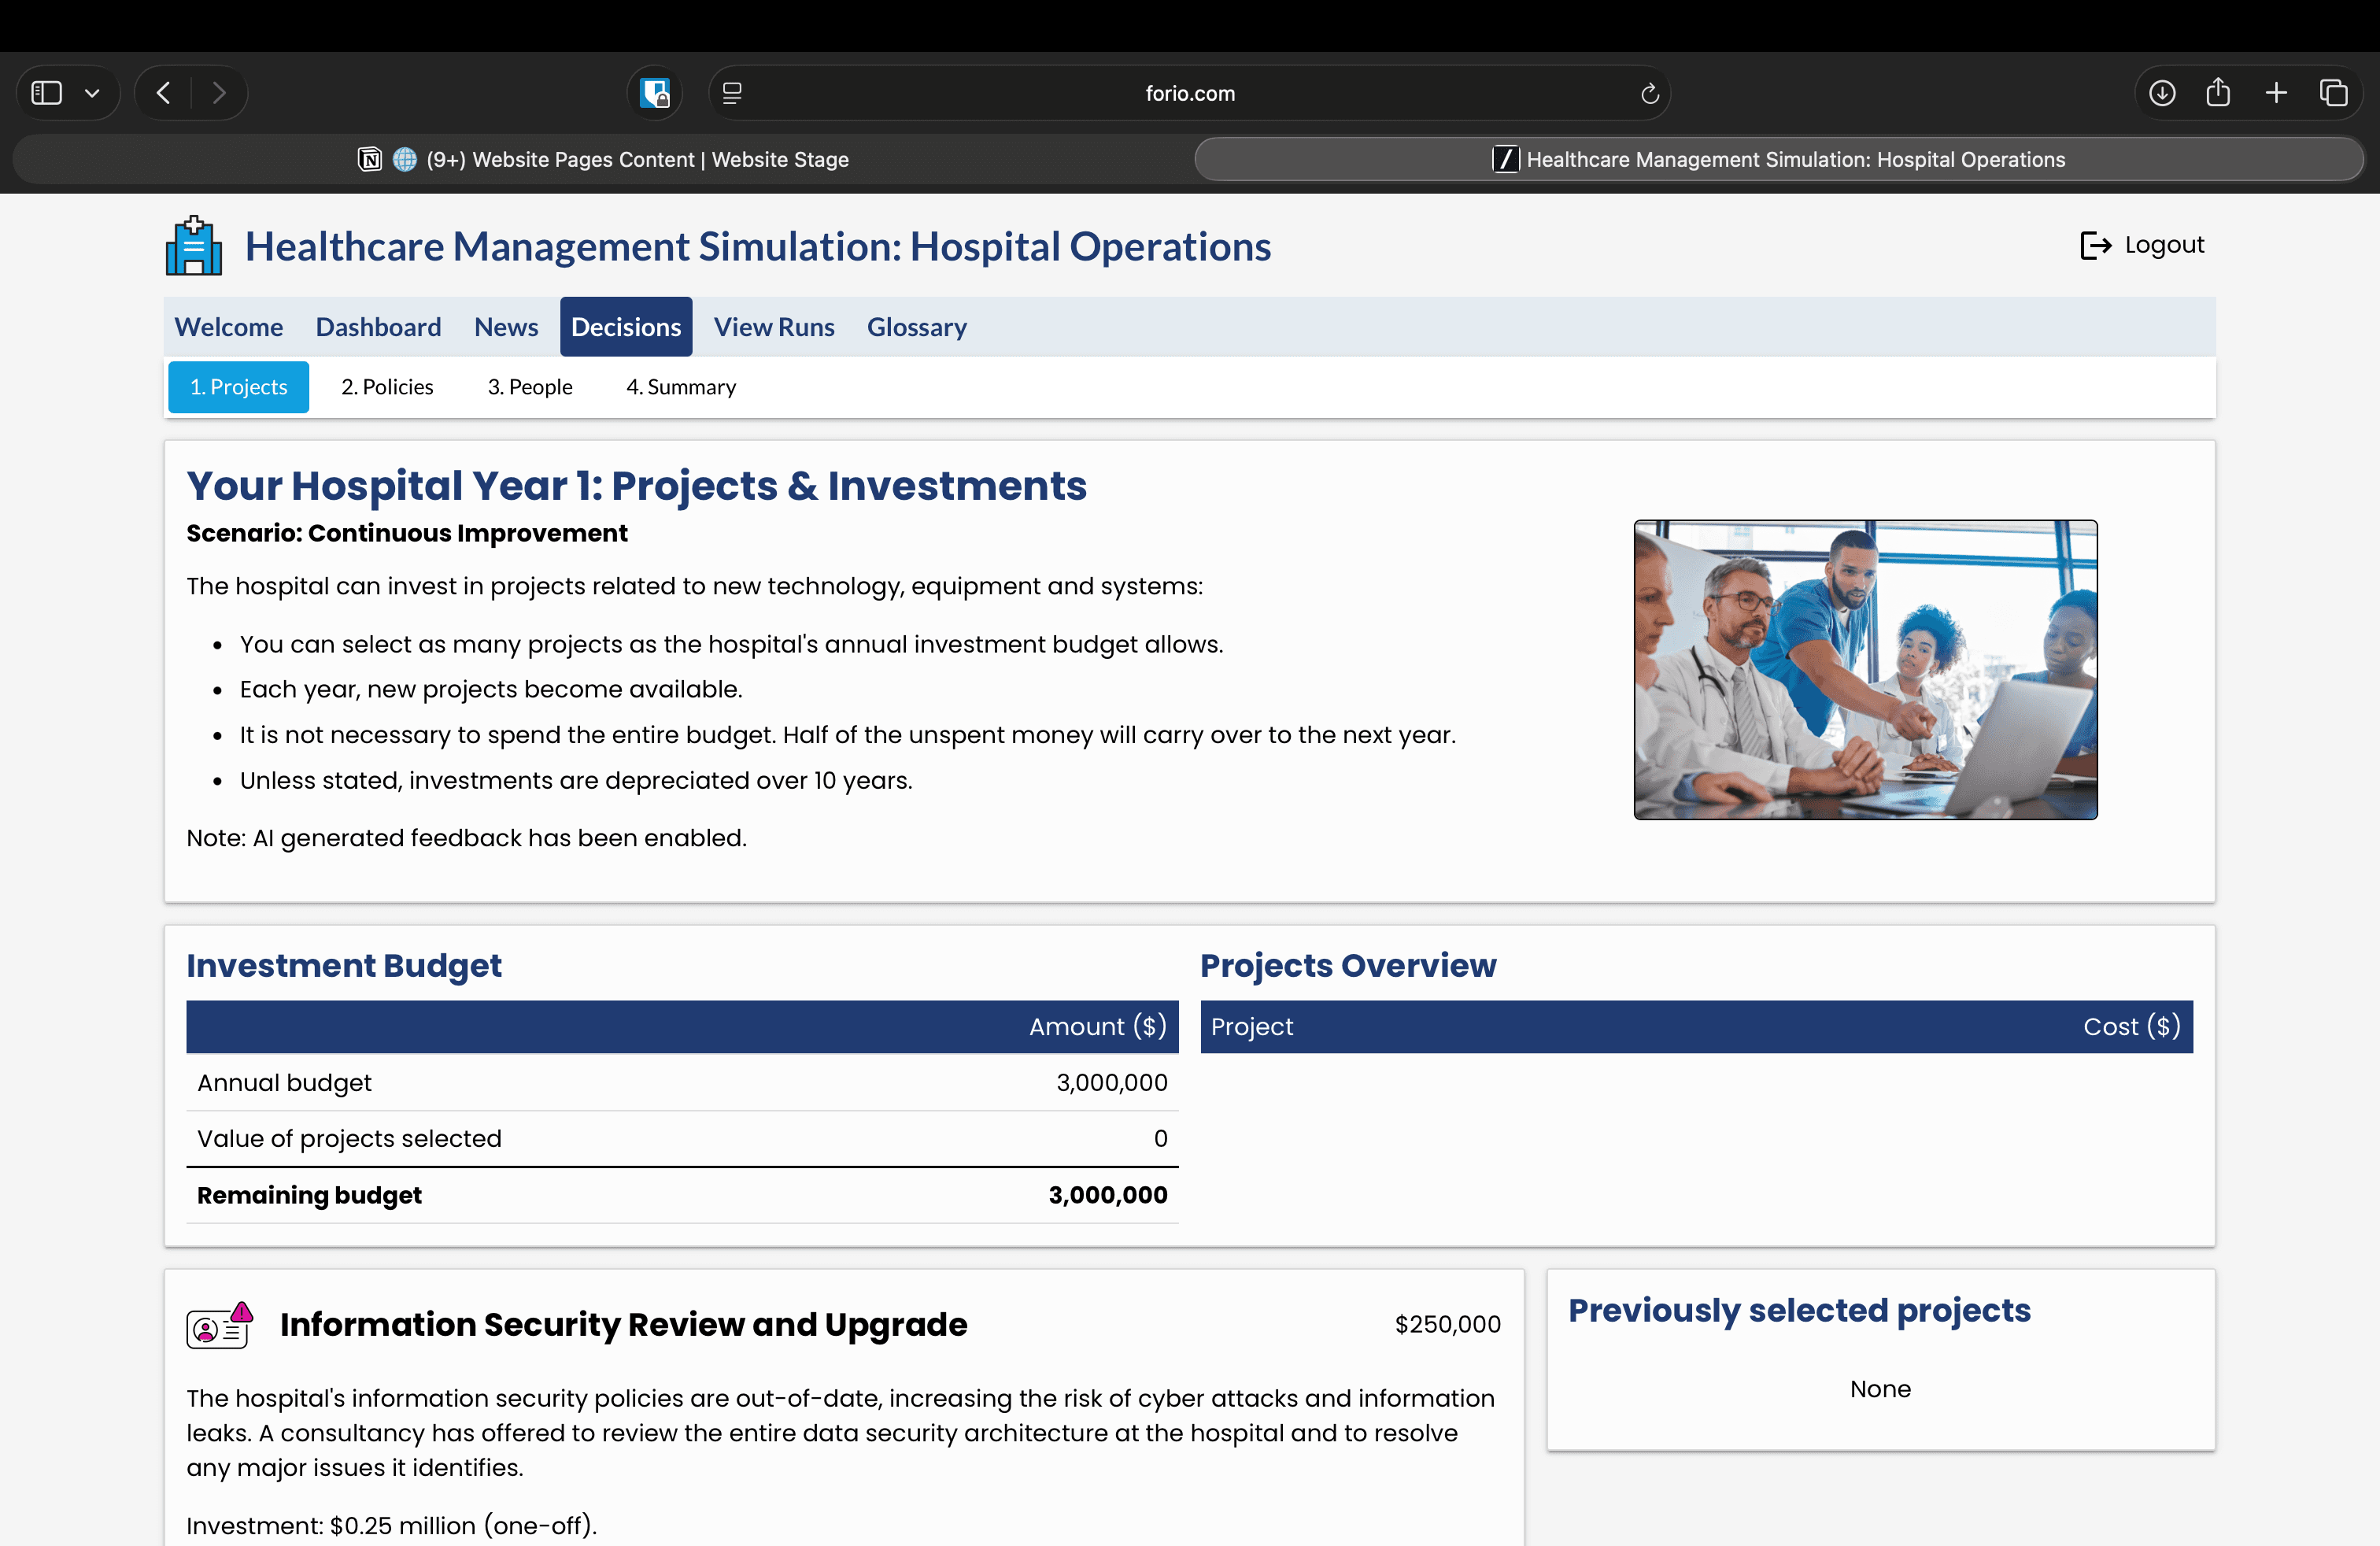Click the forio.com address bar
Viewport: 2380px width, 1546px height.
click(1189, 93)
